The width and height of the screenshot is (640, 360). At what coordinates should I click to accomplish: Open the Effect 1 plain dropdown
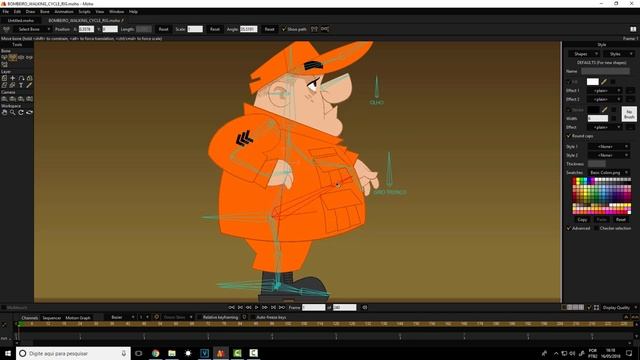pos(605,91)
